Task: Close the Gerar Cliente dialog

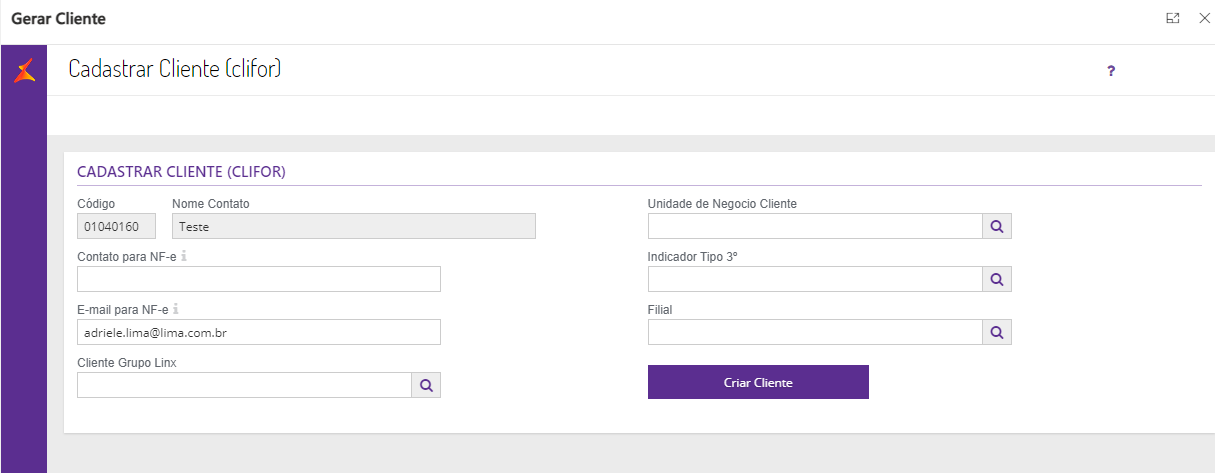Action: [x=1204, y=18]
